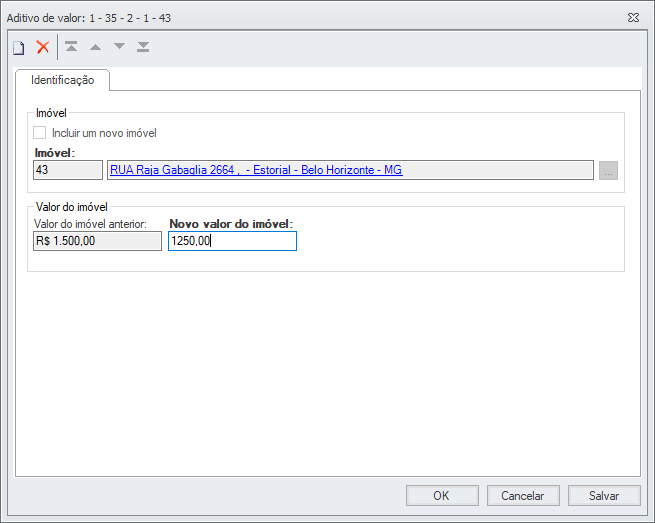Click the 'Valor do imóvel anterior:' label
Screen dimensions: 655x523
(x=90, y=224)
